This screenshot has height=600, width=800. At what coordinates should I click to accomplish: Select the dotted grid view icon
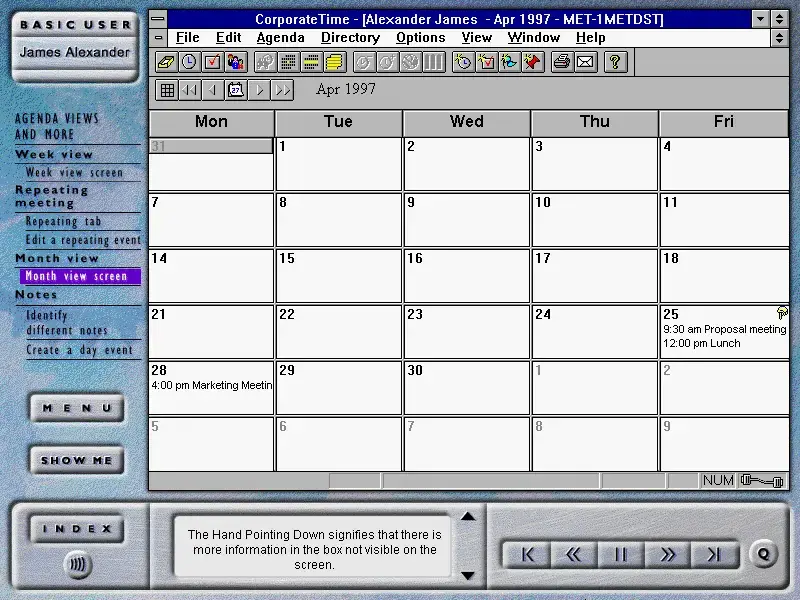(288, 62)
